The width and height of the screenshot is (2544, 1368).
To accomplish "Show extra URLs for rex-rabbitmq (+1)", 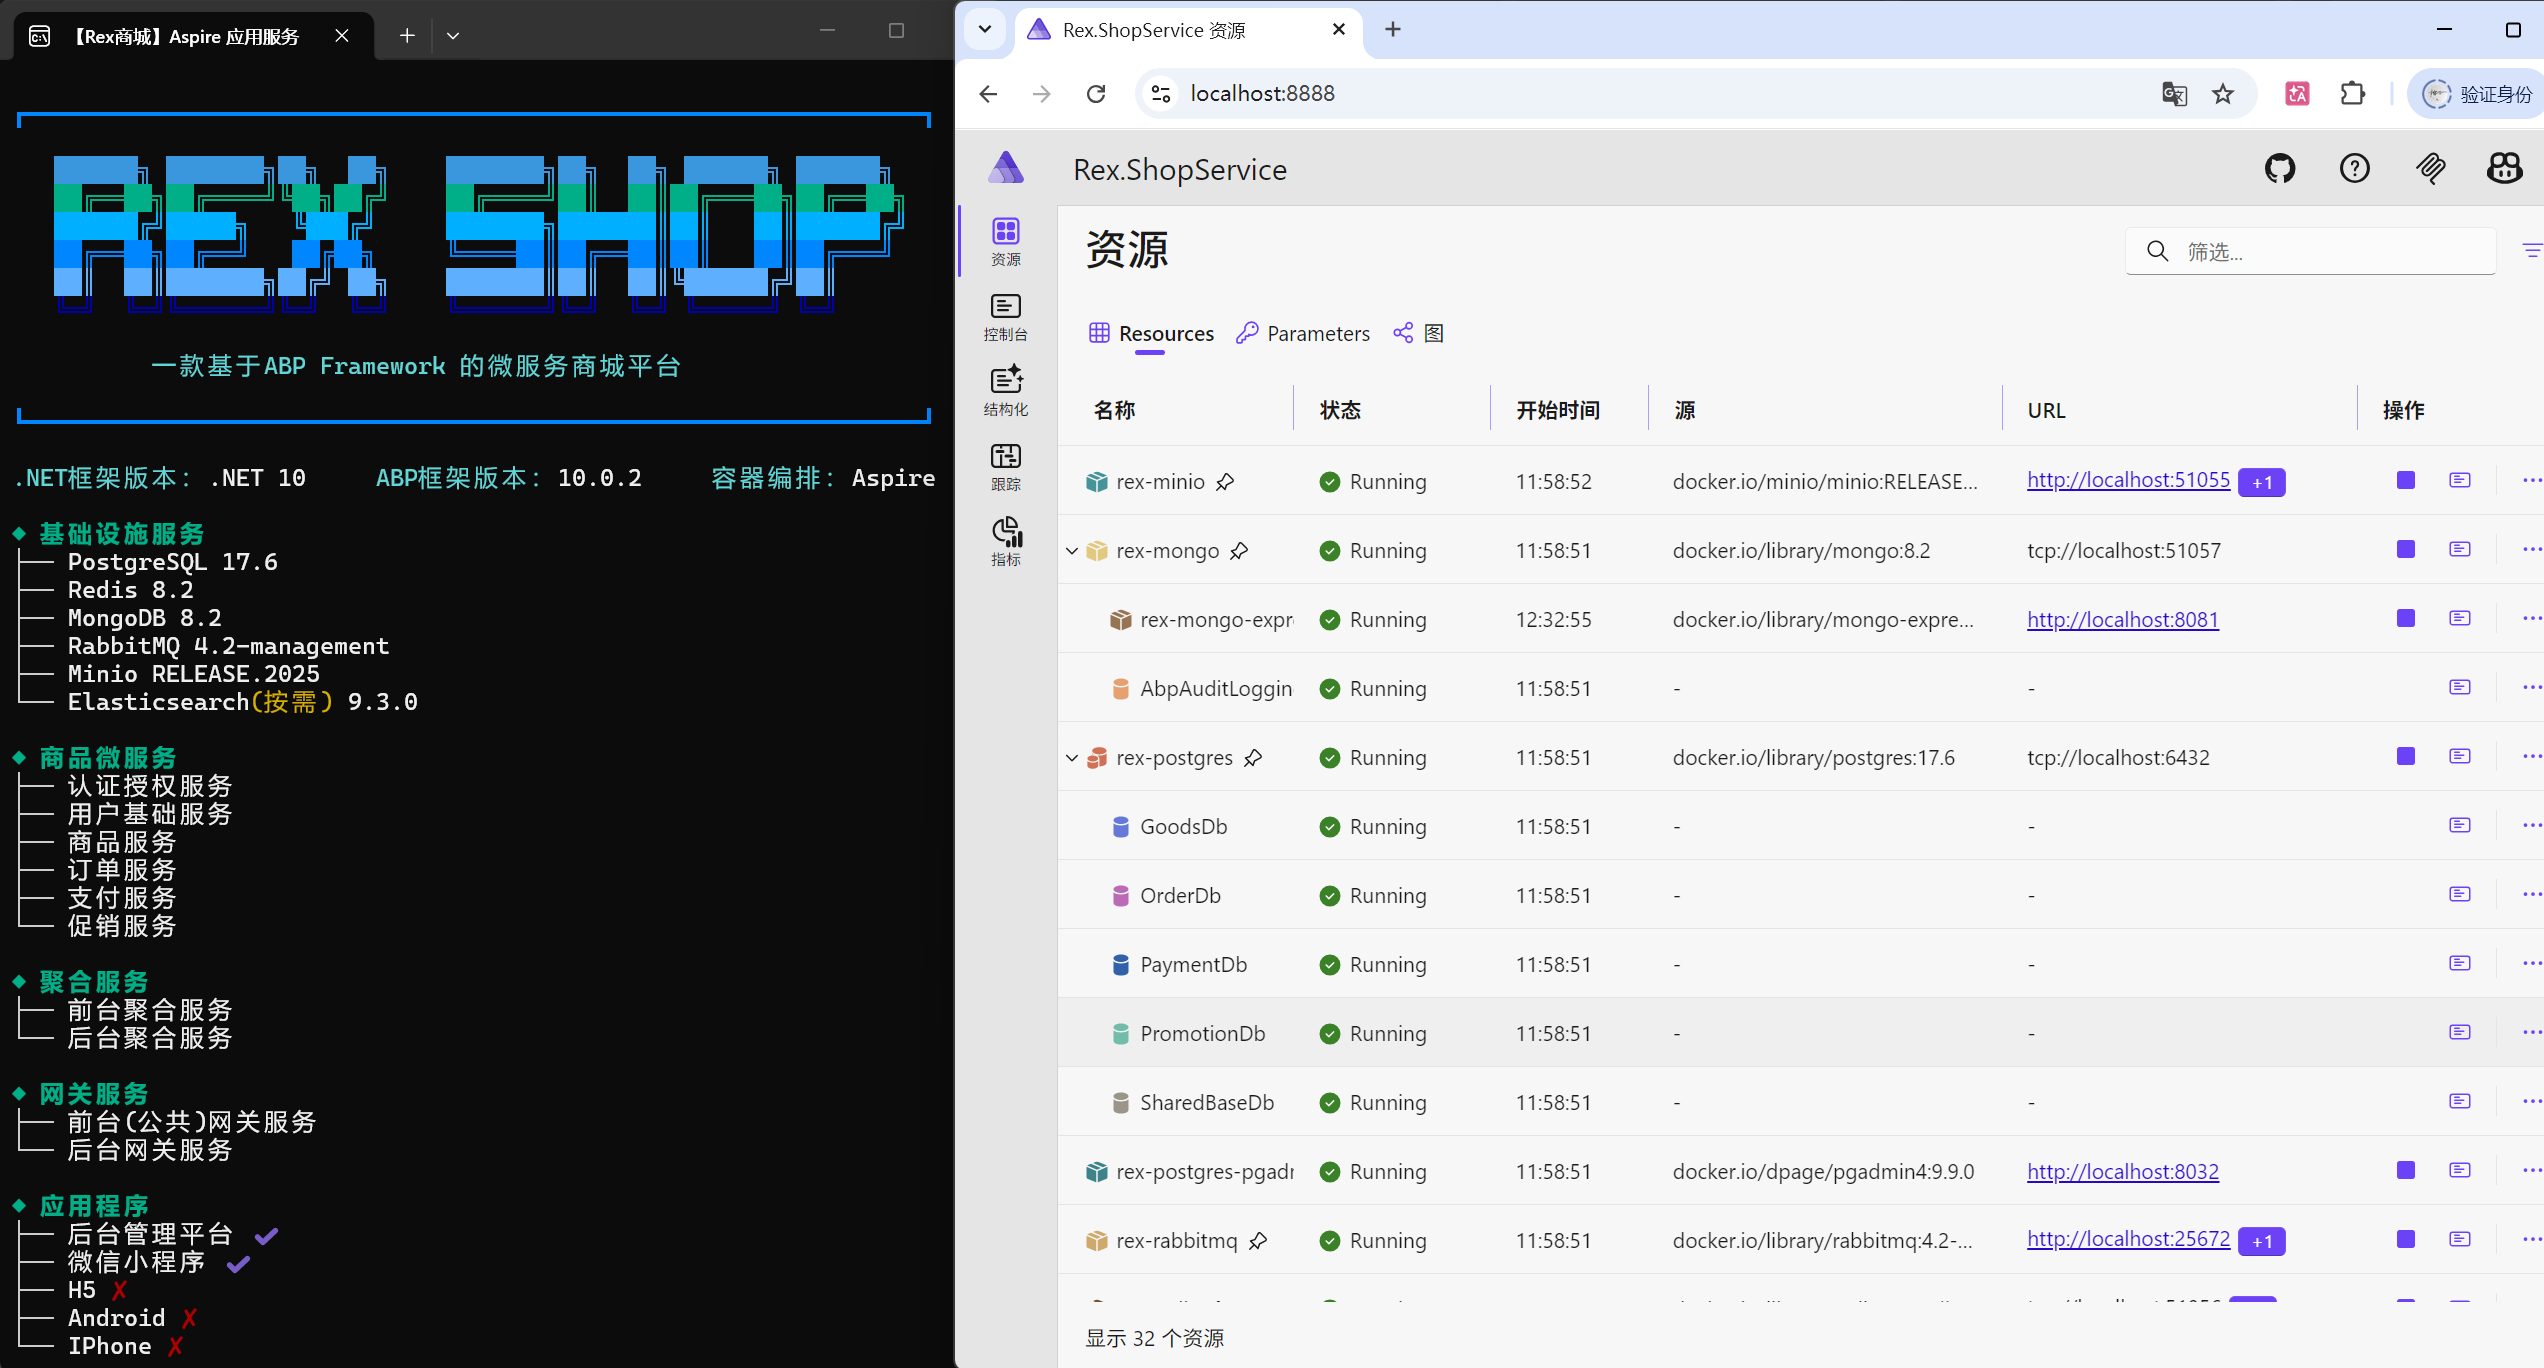I will pos(2262,1241).
